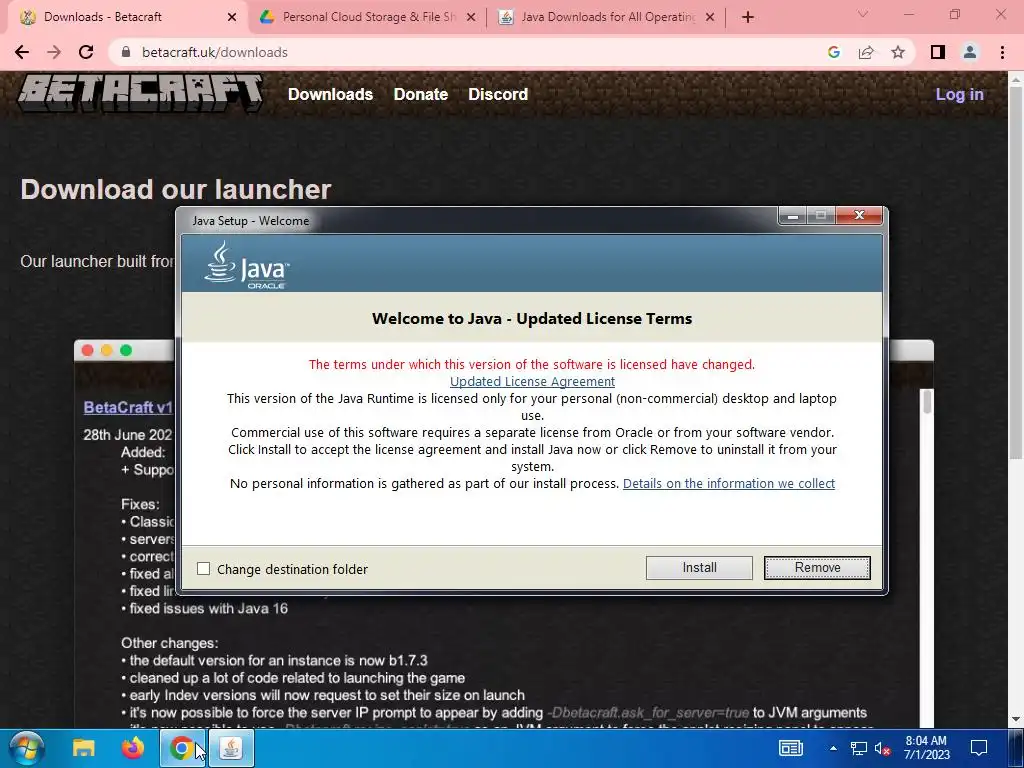Click the share page icon
The width and height of the screenshot is (1024, 768).
[866, 52]
